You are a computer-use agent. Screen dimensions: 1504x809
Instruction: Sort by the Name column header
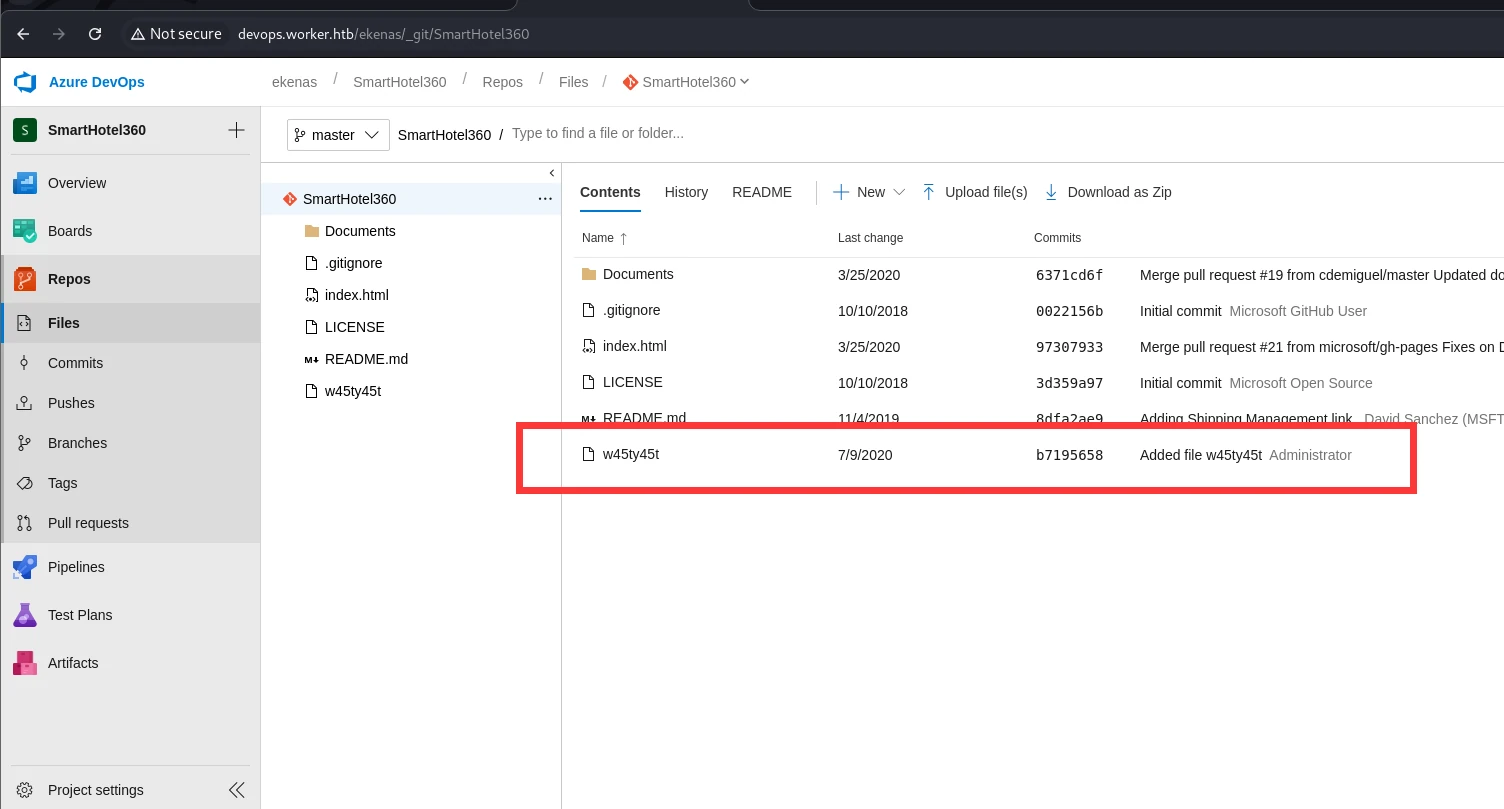point(604,238)
